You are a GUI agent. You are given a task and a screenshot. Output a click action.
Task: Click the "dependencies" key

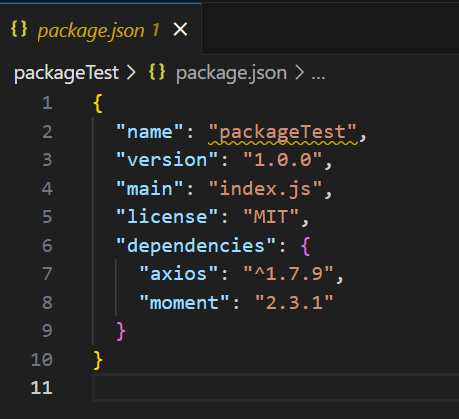pos(196,246)
